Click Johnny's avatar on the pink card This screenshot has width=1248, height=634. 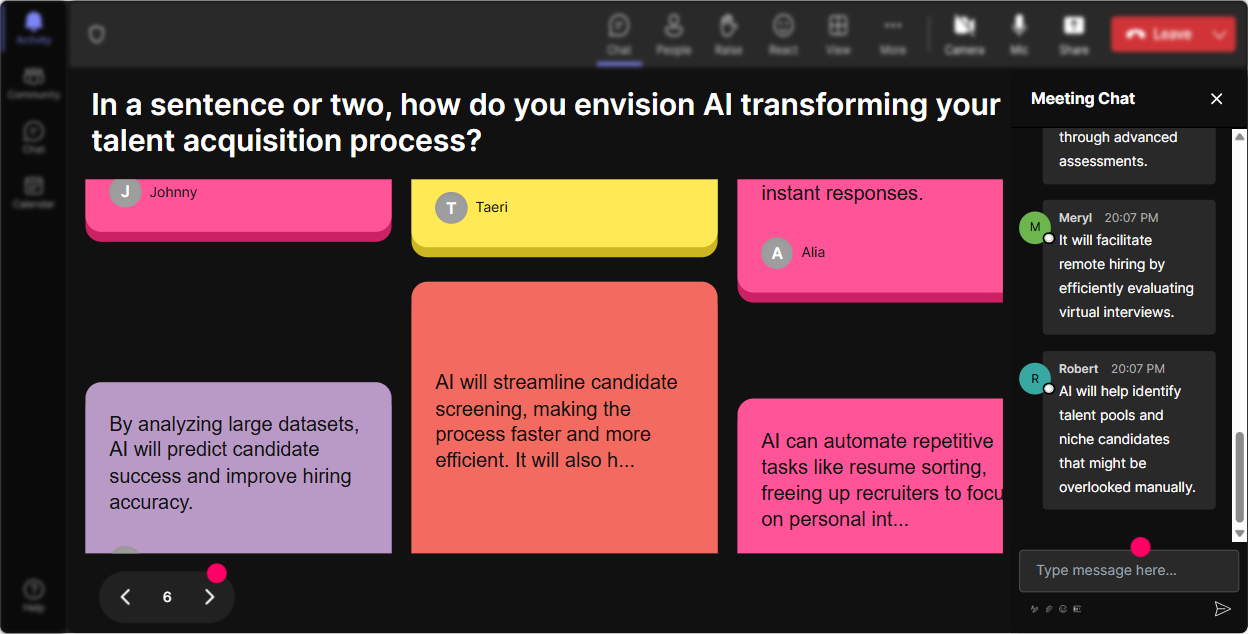[x=125, y=192]
